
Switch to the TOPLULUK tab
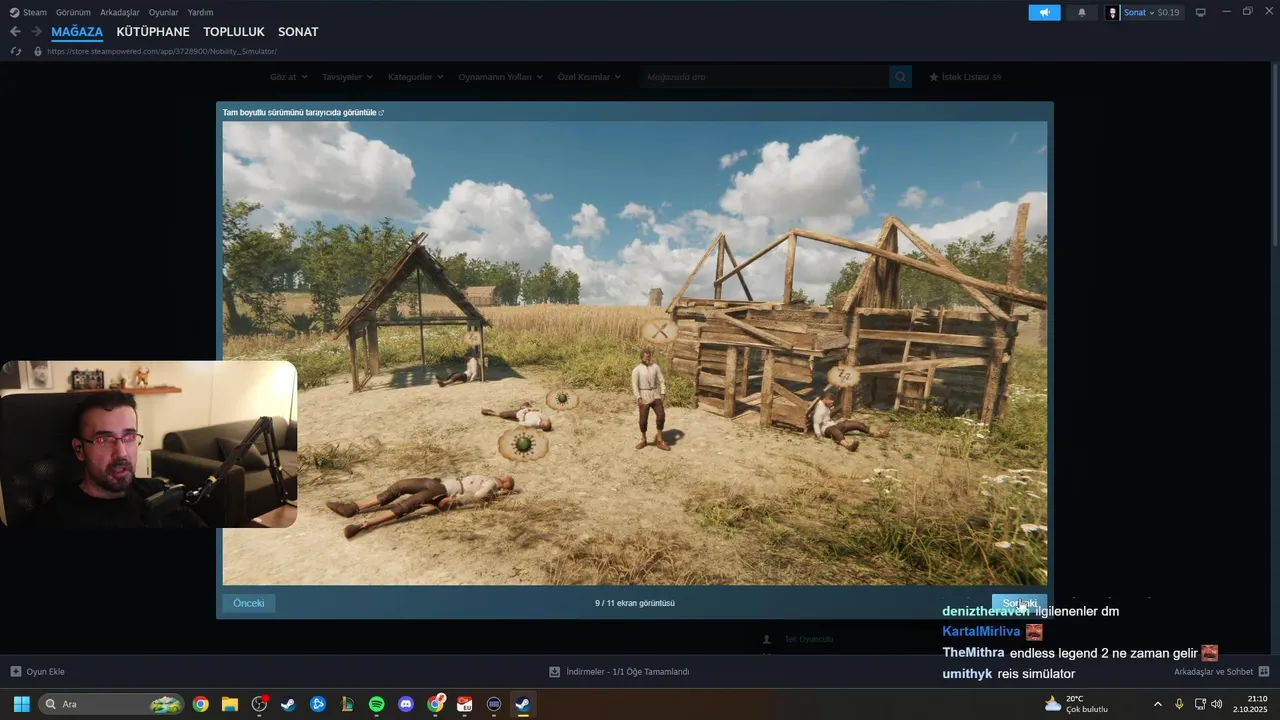234,32
